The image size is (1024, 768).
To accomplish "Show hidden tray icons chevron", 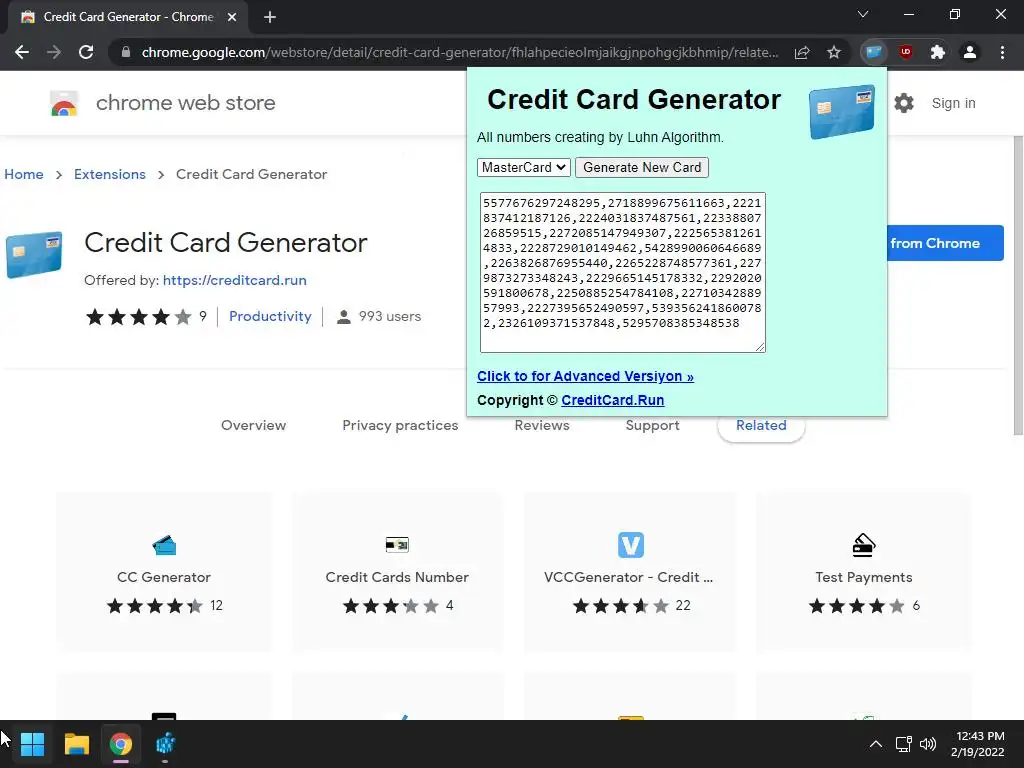I will coord(876,744).
